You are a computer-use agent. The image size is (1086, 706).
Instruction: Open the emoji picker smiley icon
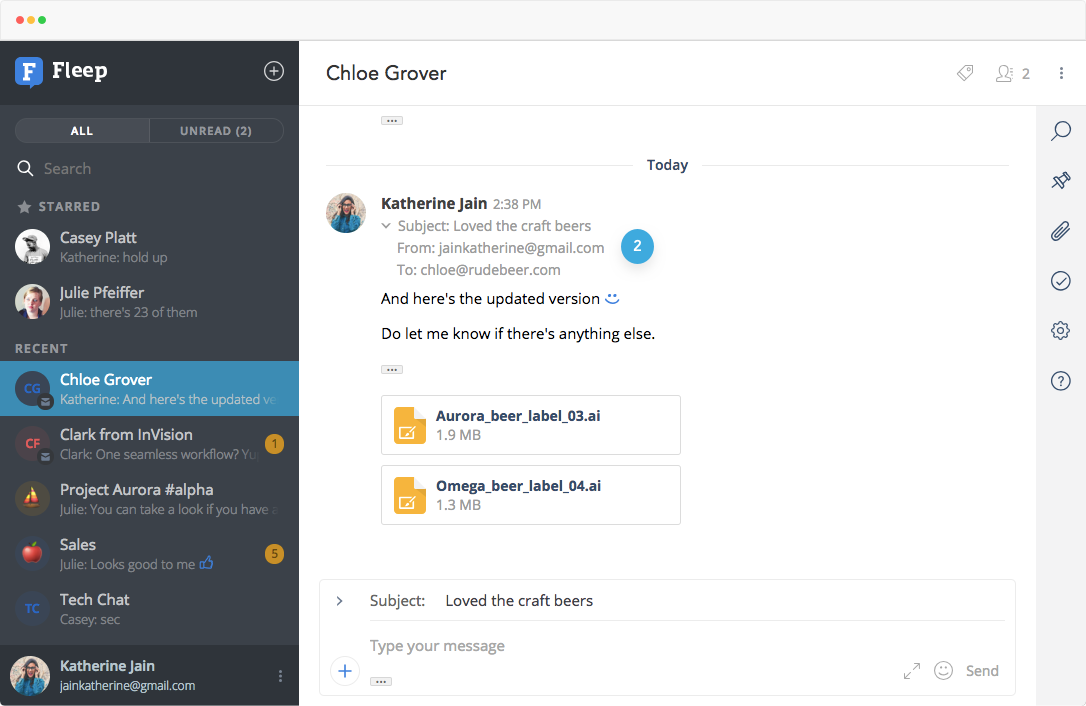click(943, 670)
